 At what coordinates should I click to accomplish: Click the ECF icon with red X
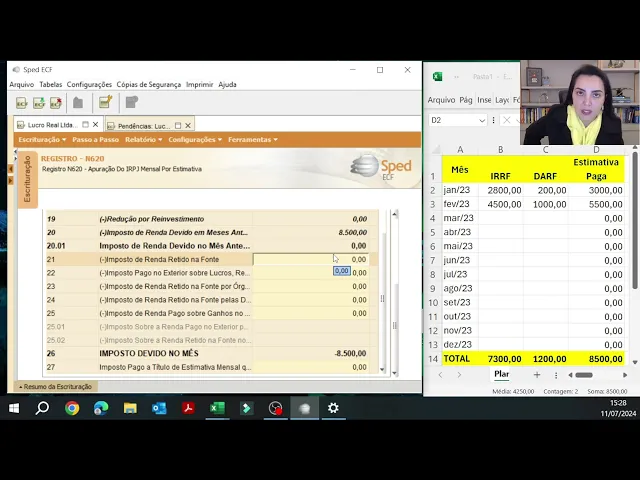56,102
